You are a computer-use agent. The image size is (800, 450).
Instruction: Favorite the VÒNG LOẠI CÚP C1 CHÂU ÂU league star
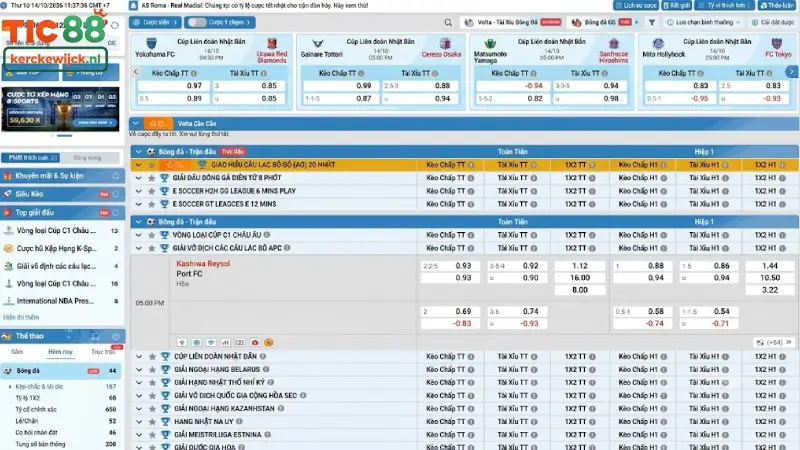pyautogui.click(x=152, y=235)
